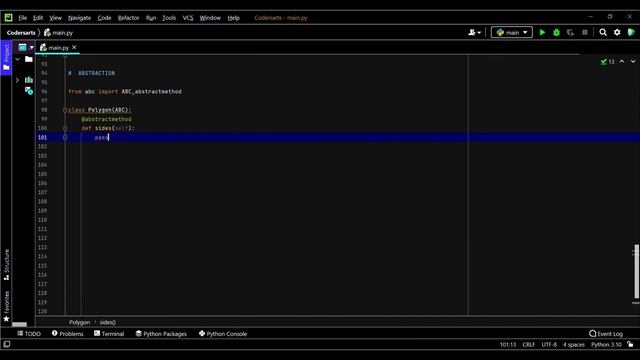The height and width of the screenshot is (360, 640).
Task: Open the Terminal tool window
Action: 109,333
